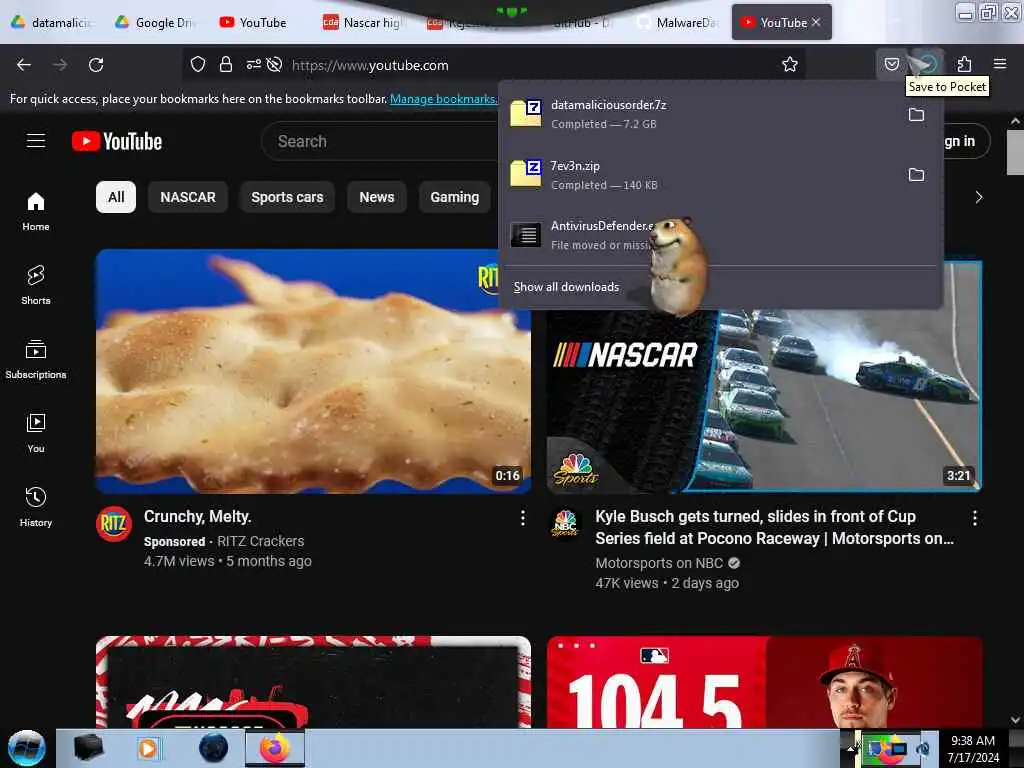Open folder for datamaliciousorder.7z download
The width and height of the screenshot is (1024, 768).
tap(916, 115)
